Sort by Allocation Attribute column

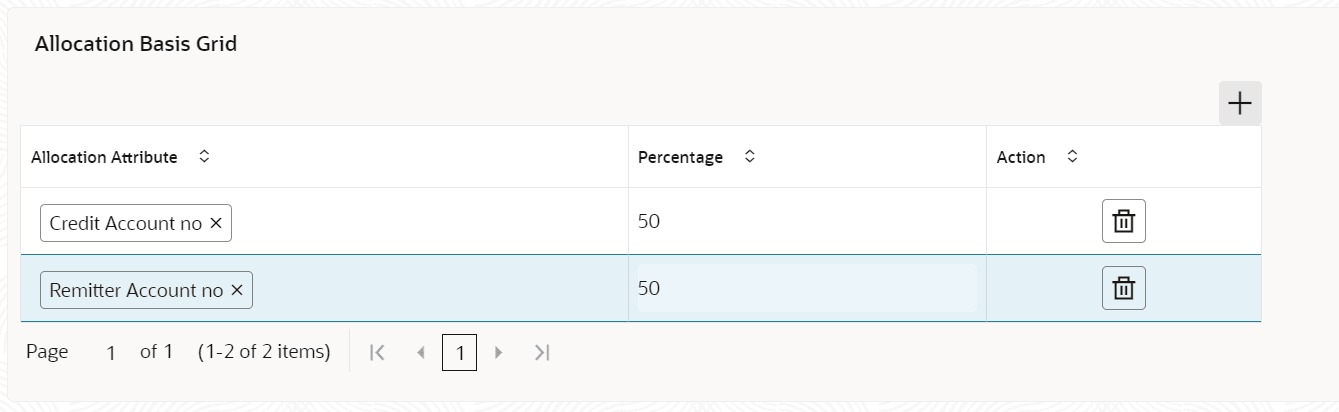204,157
